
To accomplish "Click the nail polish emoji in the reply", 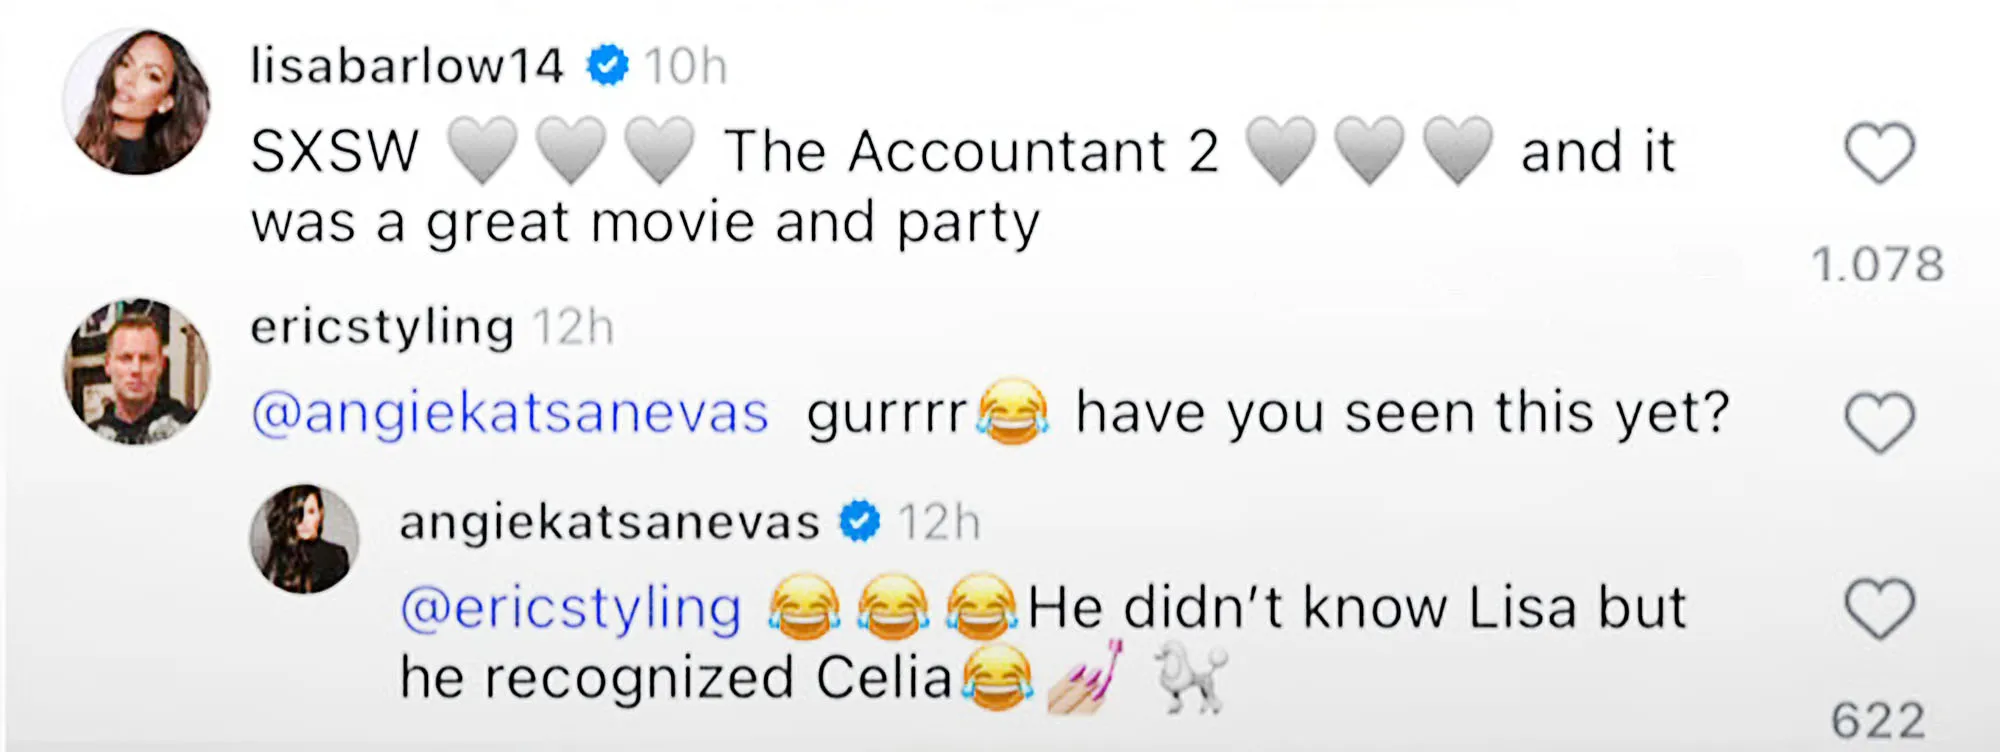I will [1085, 678].
